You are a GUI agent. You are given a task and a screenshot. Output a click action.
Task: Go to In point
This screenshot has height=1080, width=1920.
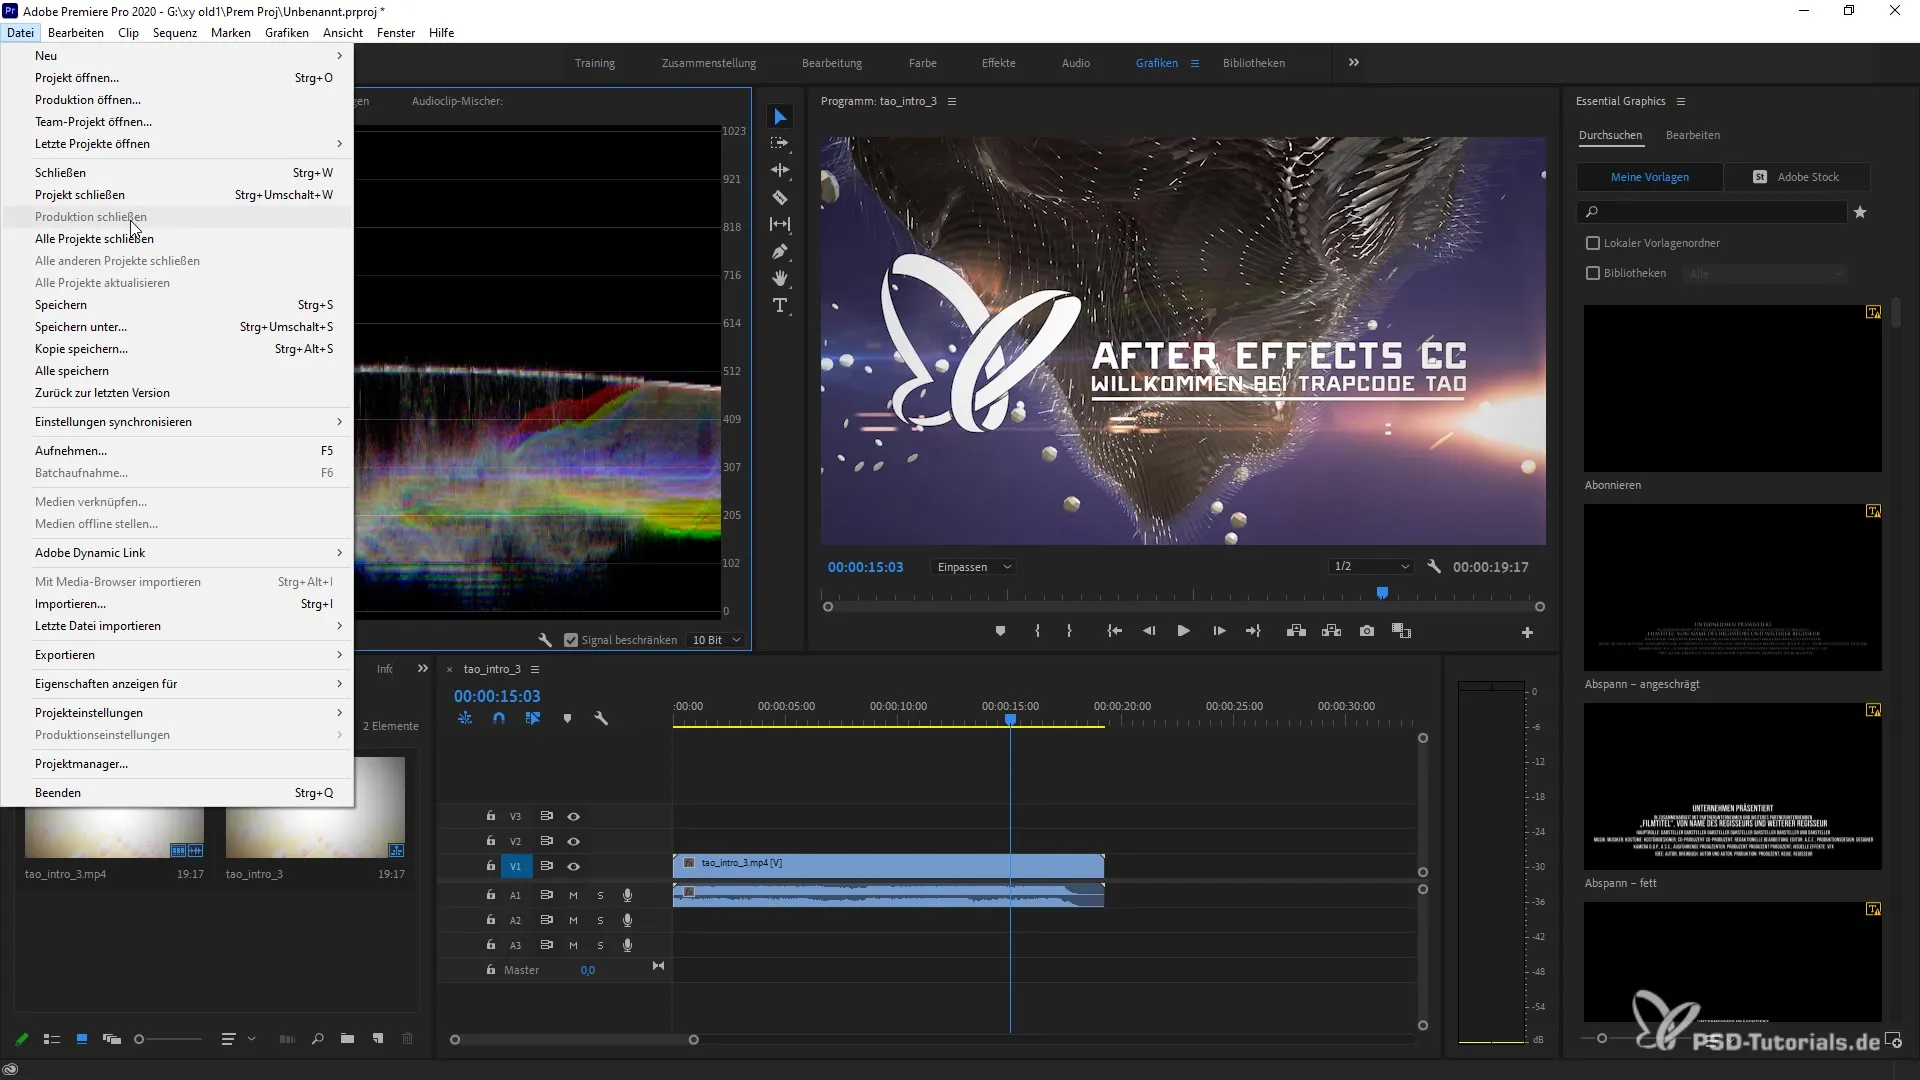click(1114, 631)
